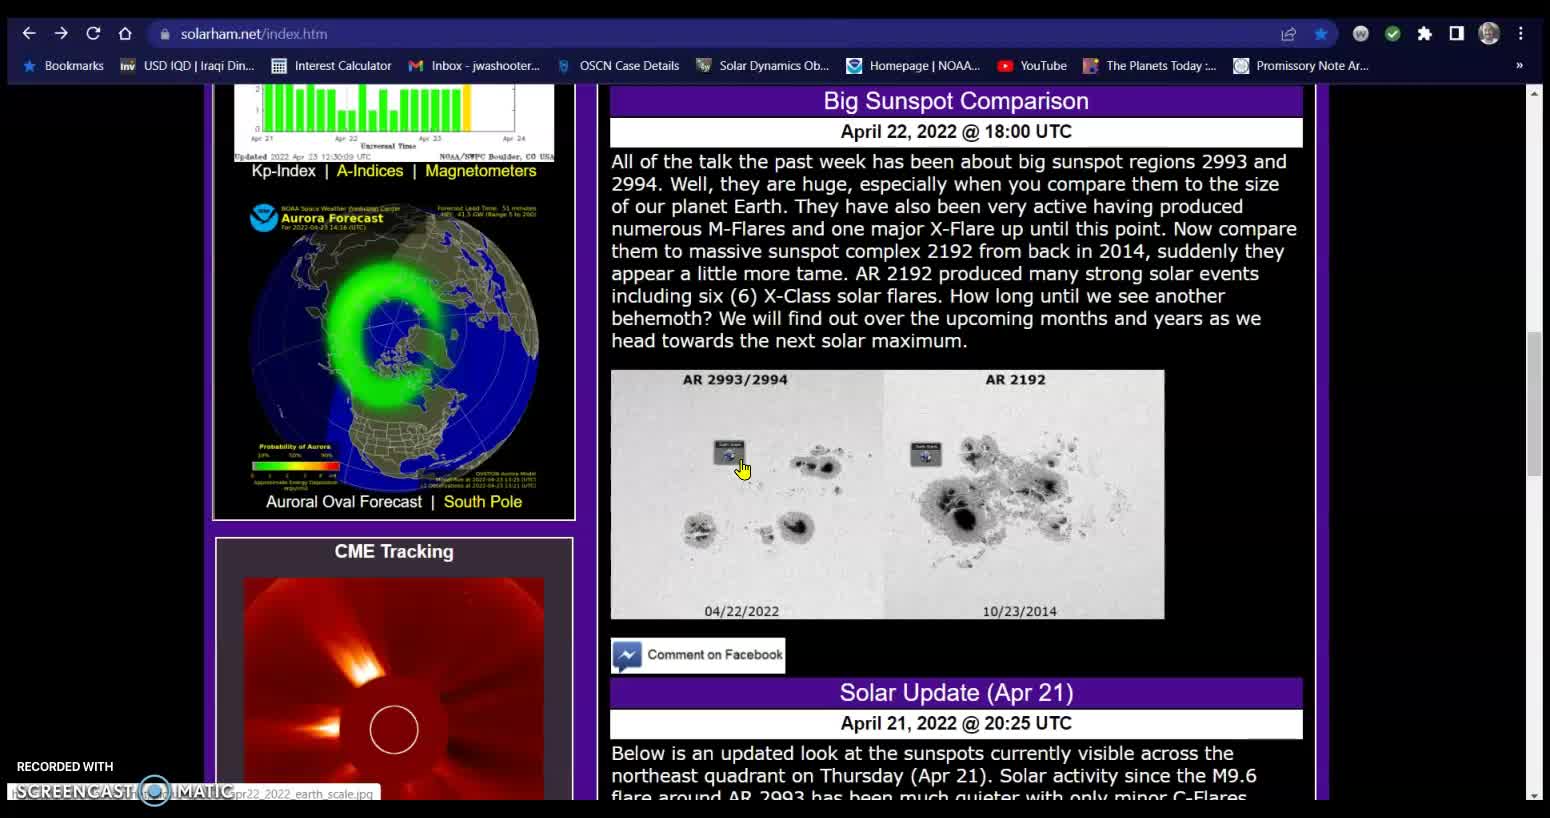The width and height of the screenshot is (1550, 818).
Task: Open the browser home page
Action: [125, 33]
